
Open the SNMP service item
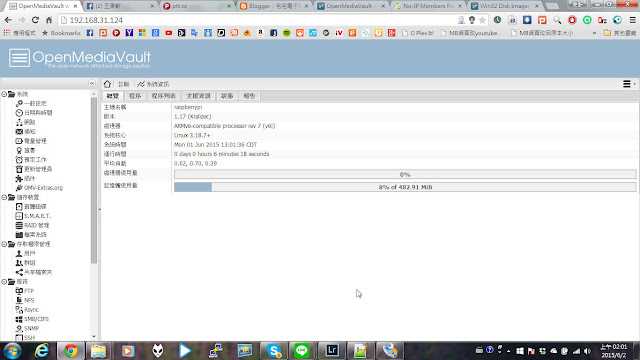tap(27, 329)
